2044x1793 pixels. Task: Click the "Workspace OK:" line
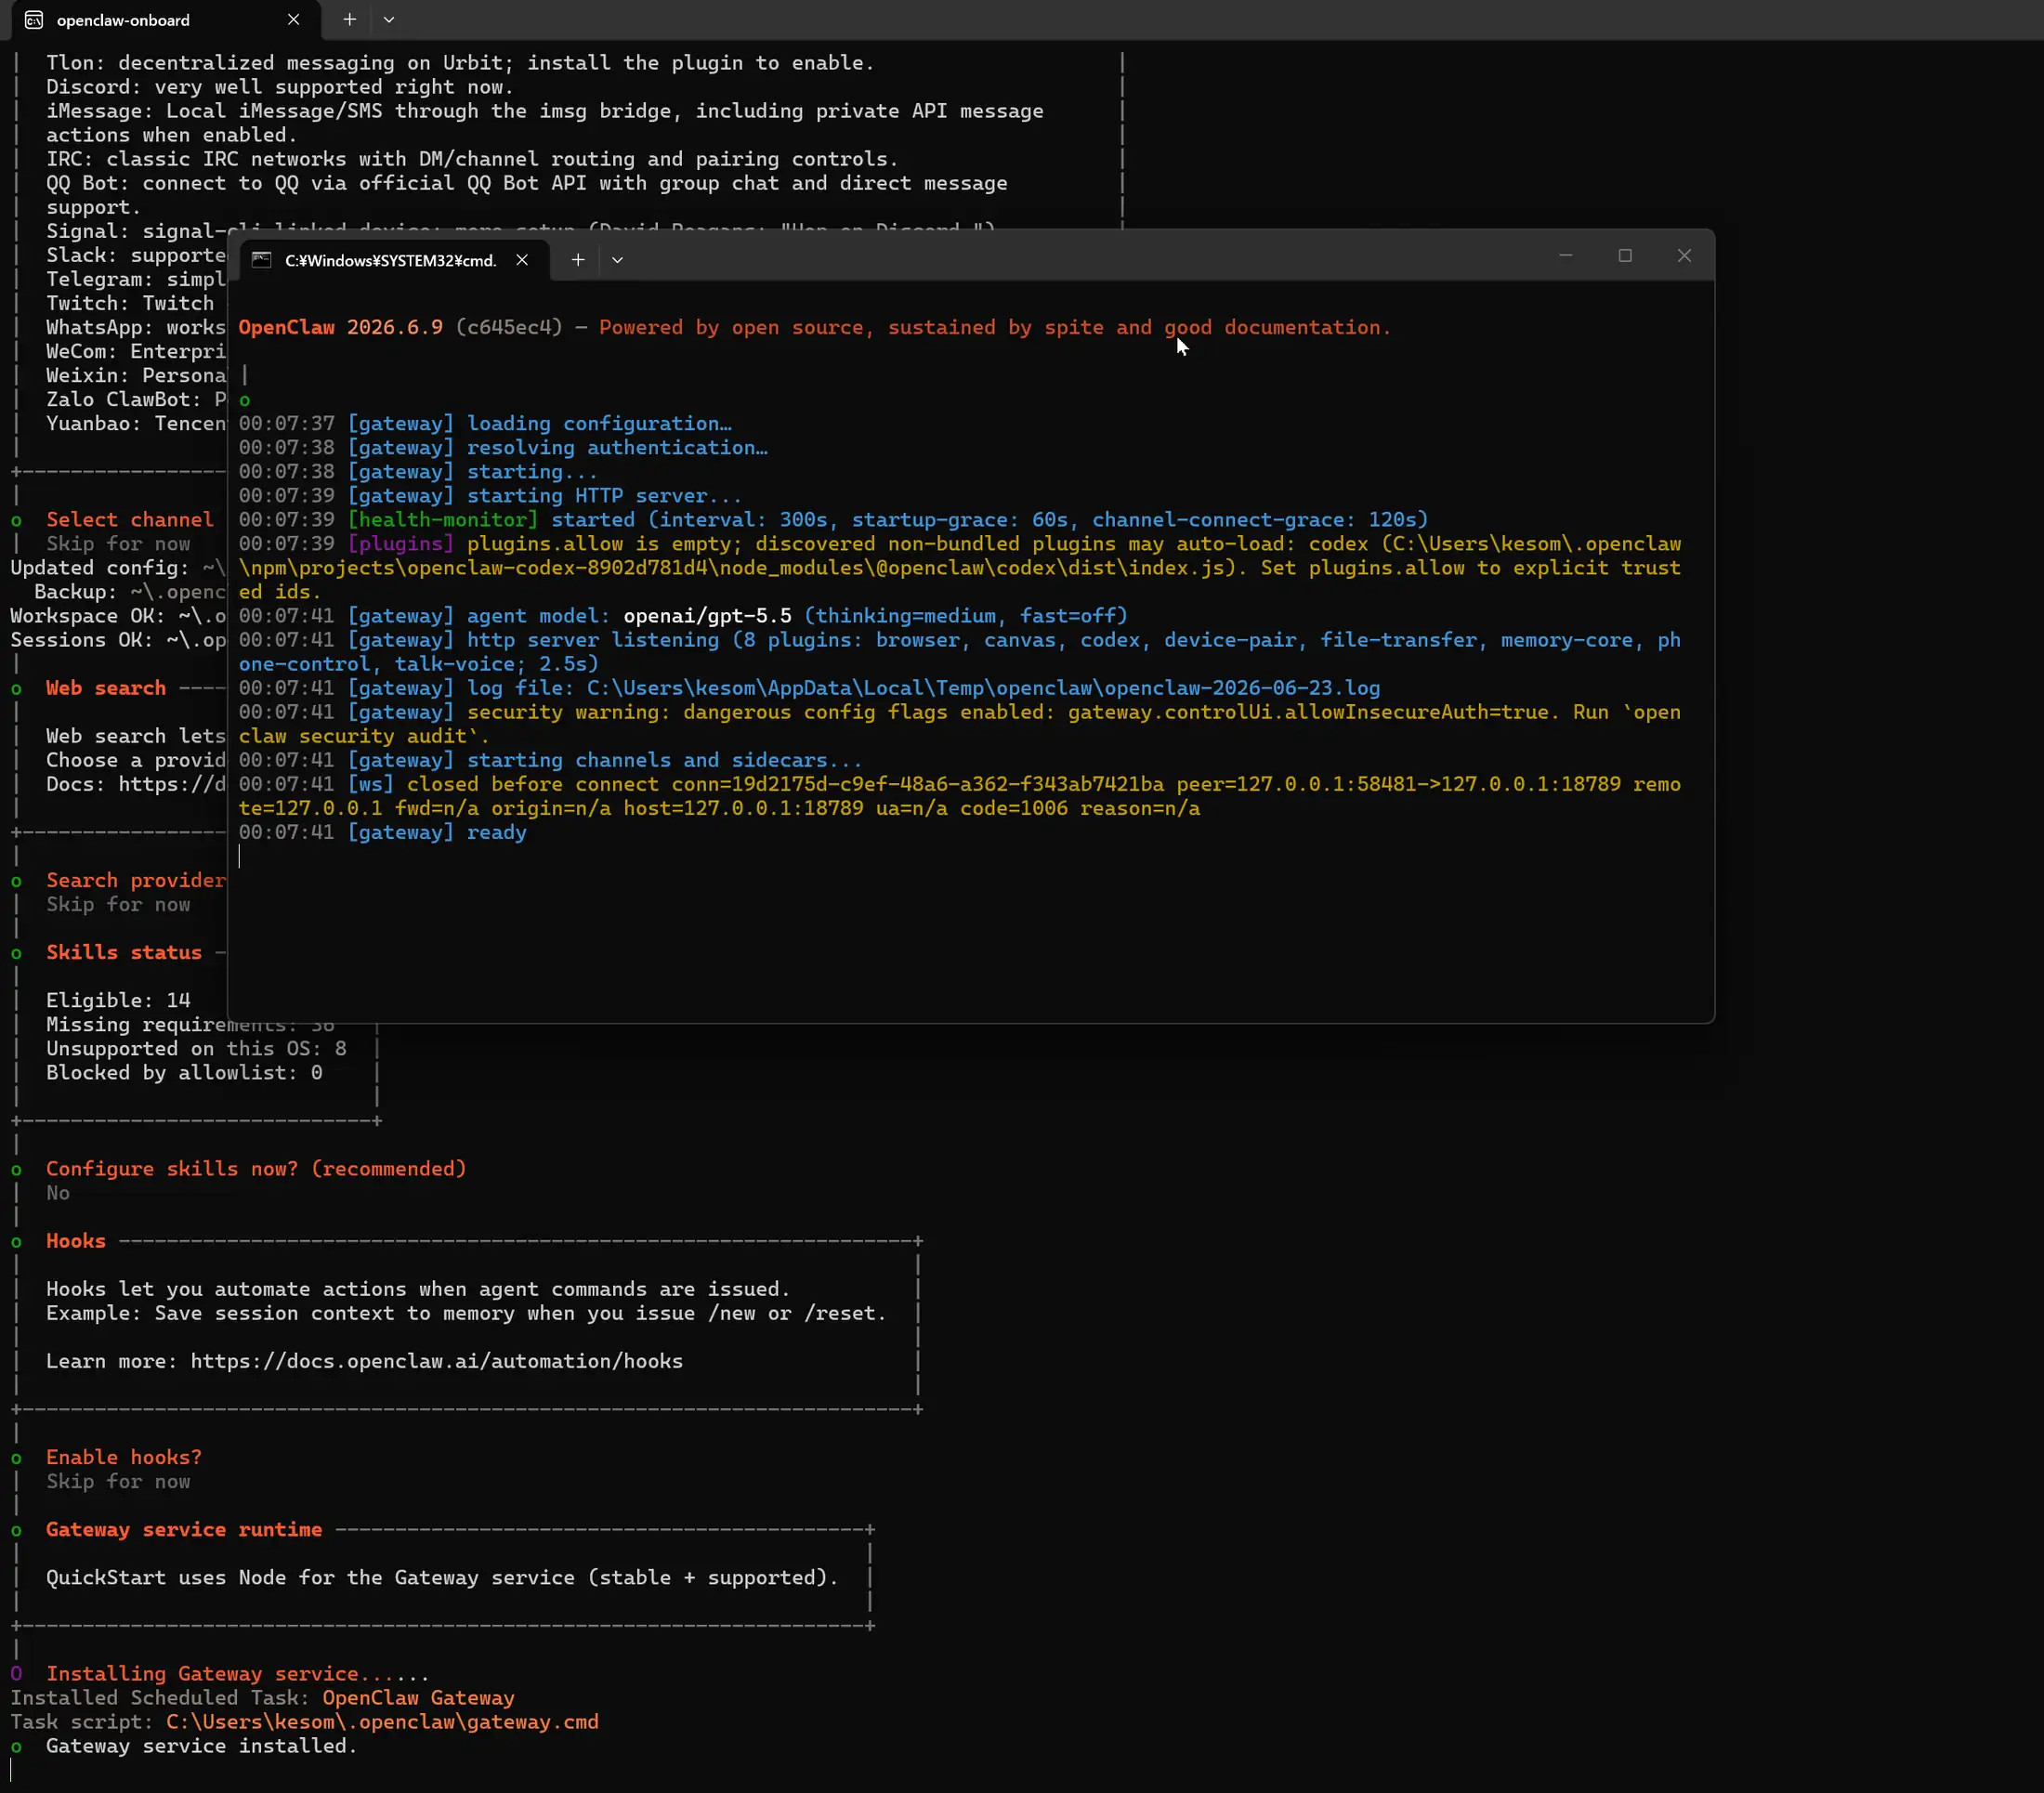(x=118, y=615)
